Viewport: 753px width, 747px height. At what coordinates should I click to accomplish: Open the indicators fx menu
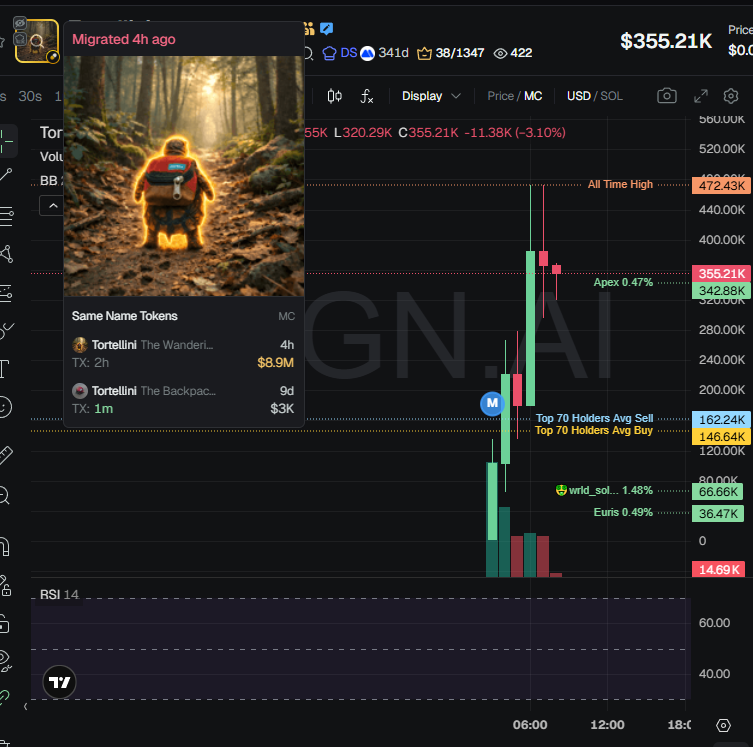click(366, 96)
